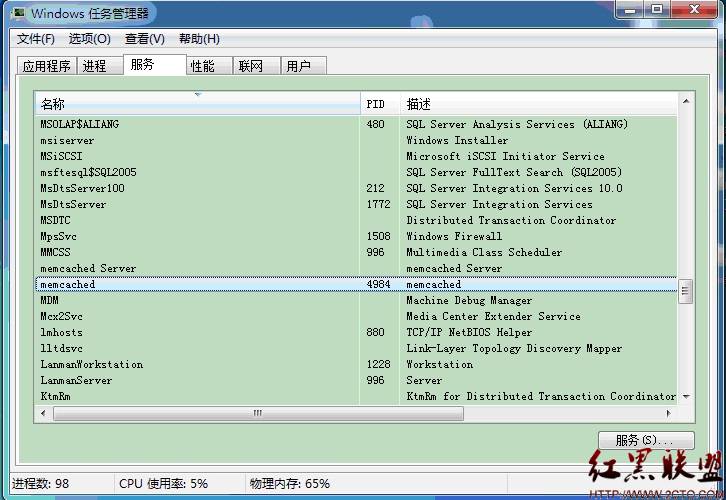
Task: Open the 选项(O) menu
Action: tap(89, 39)
